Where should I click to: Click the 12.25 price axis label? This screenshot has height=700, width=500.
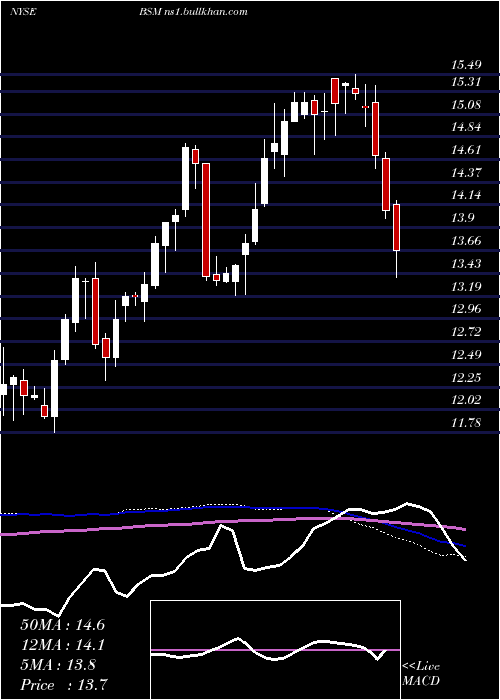(x=466, y=378)
